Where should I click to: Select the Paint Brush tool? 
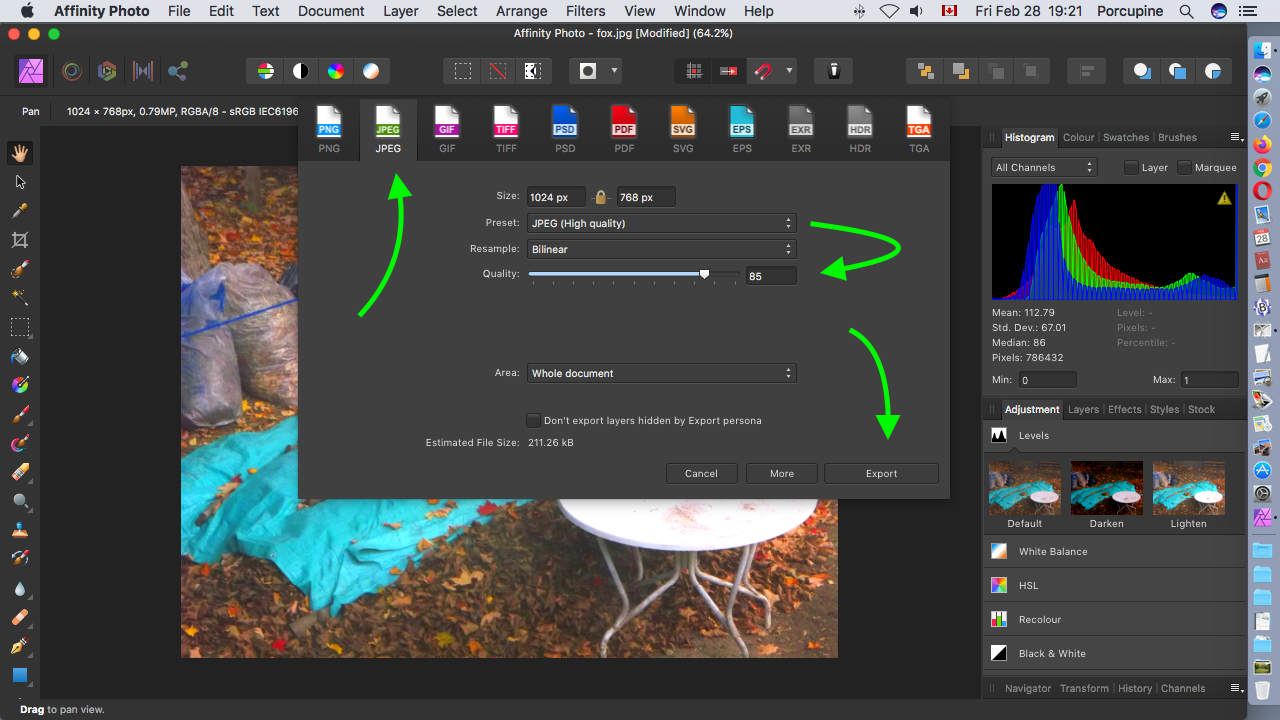point(20,414)
